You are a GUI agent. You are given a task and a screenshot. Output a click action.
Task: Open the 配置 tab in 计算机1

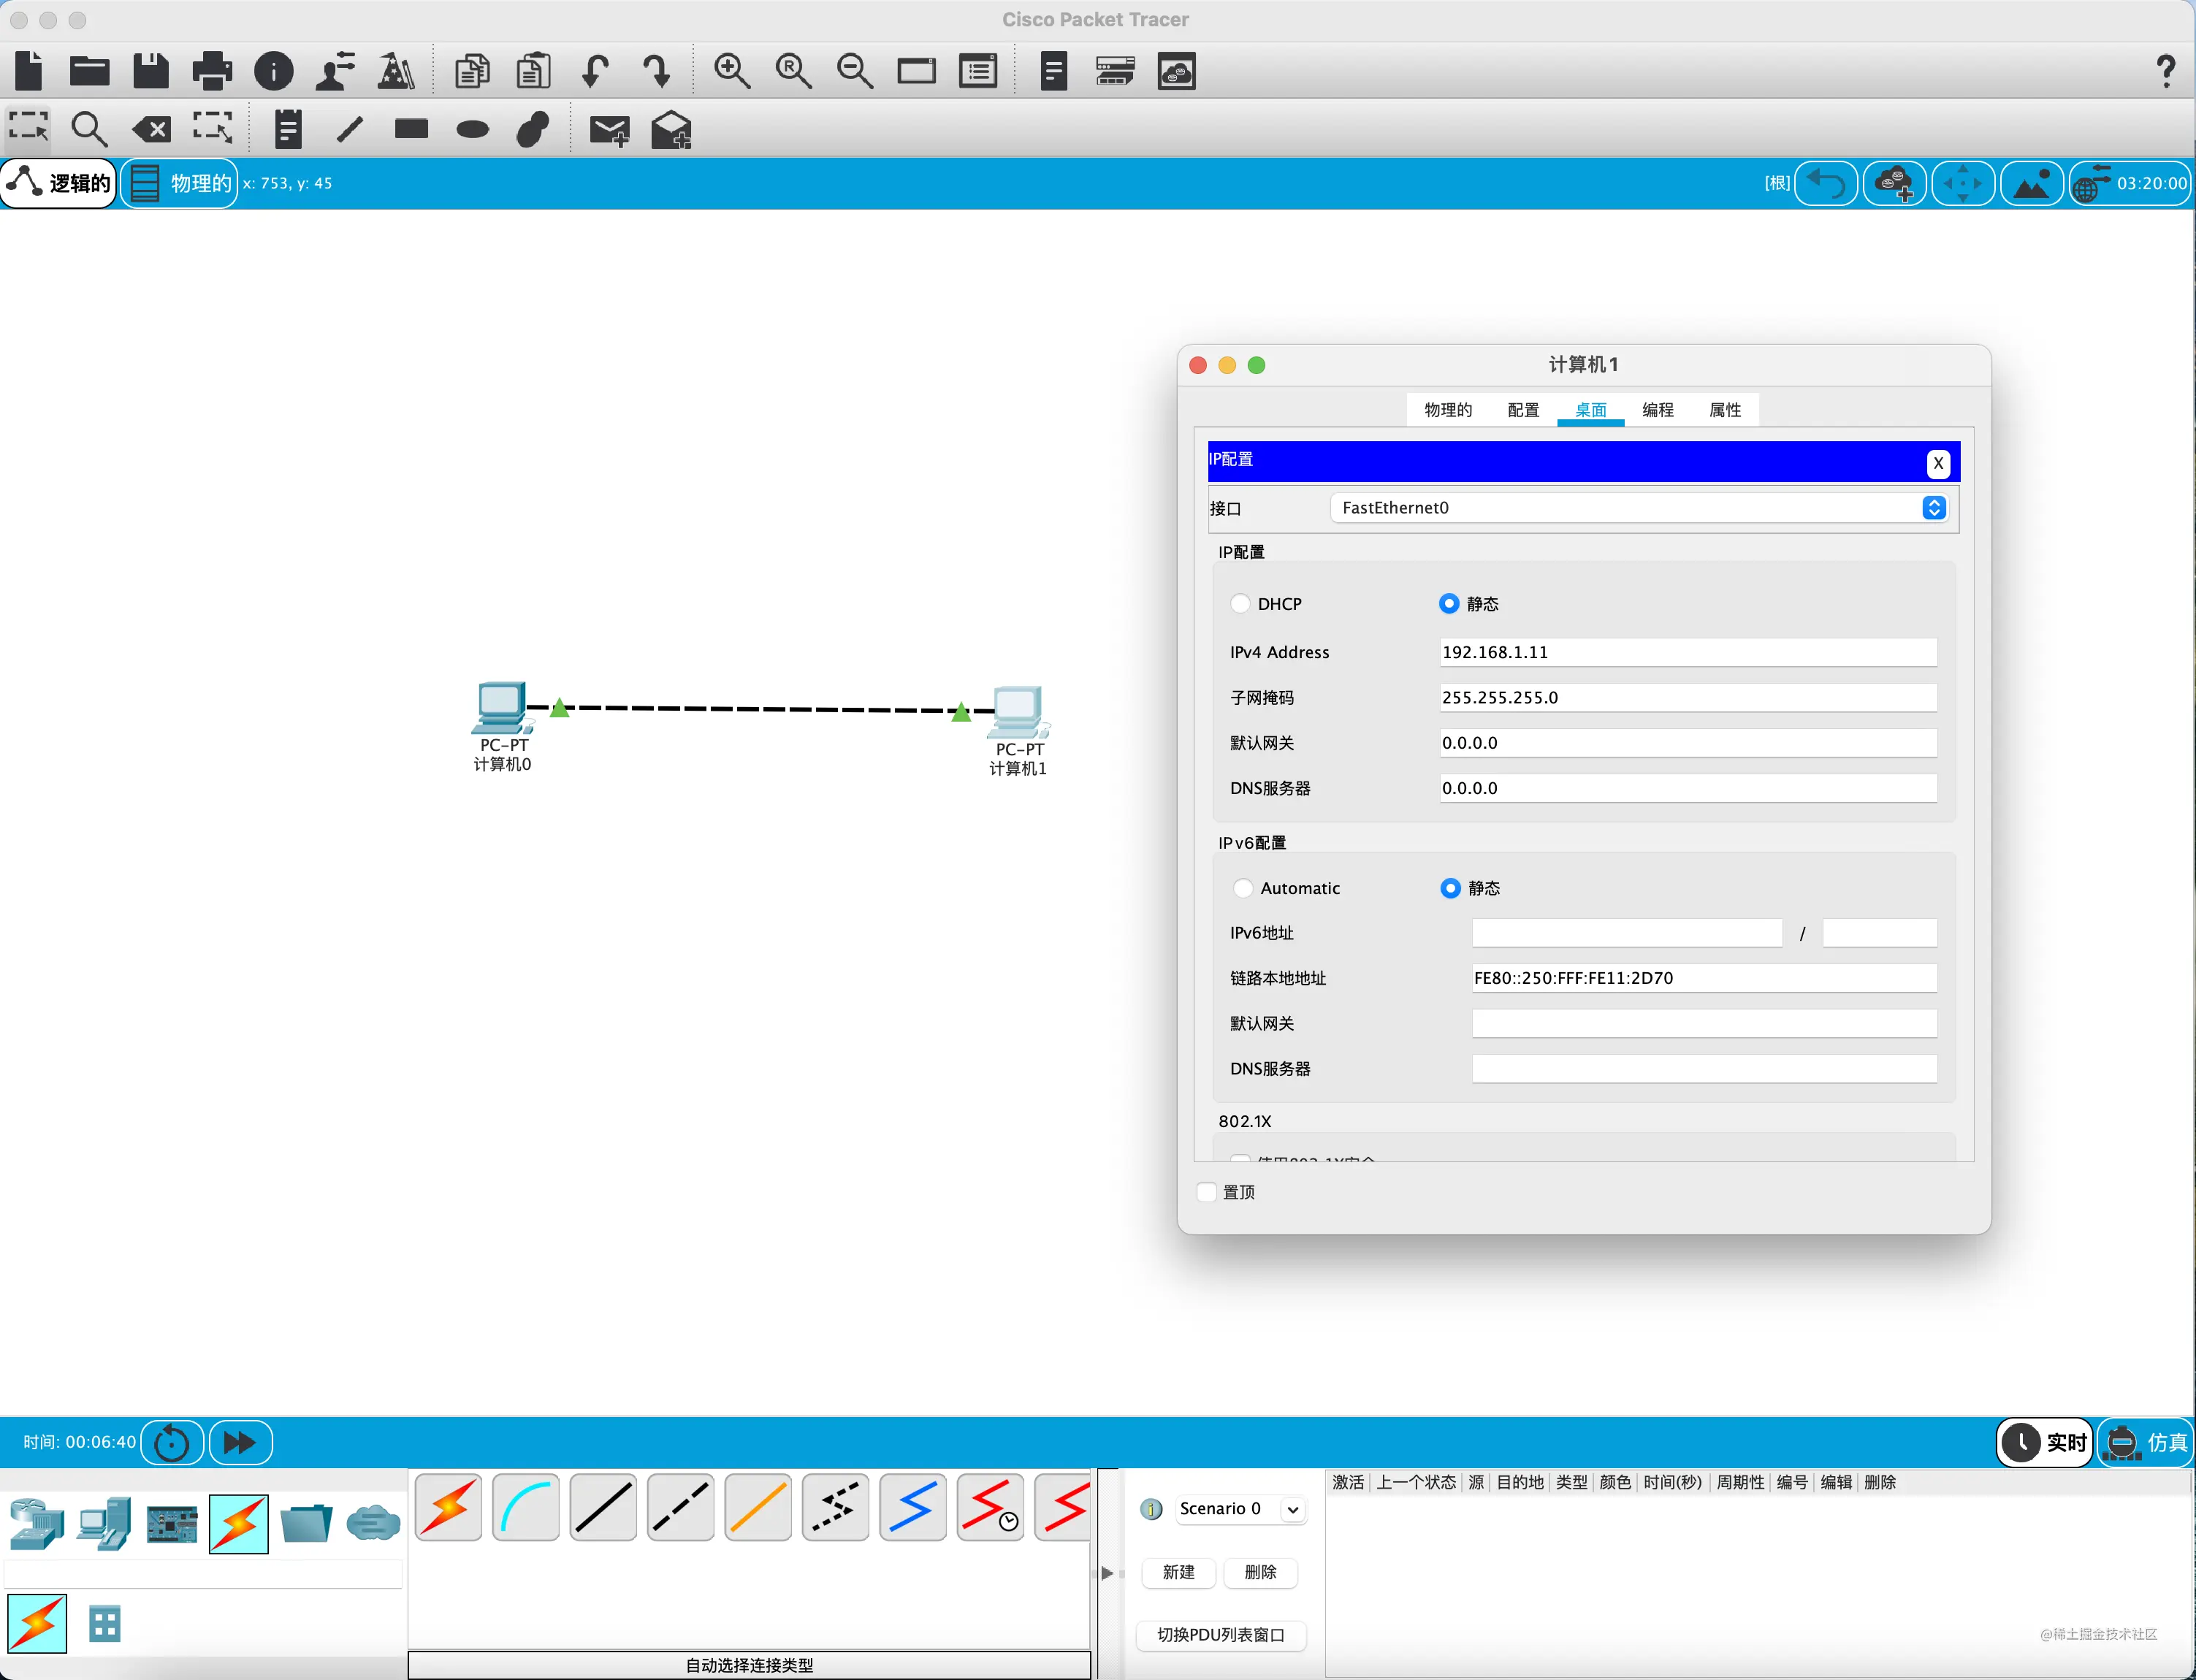click(x=1523, y=410)
